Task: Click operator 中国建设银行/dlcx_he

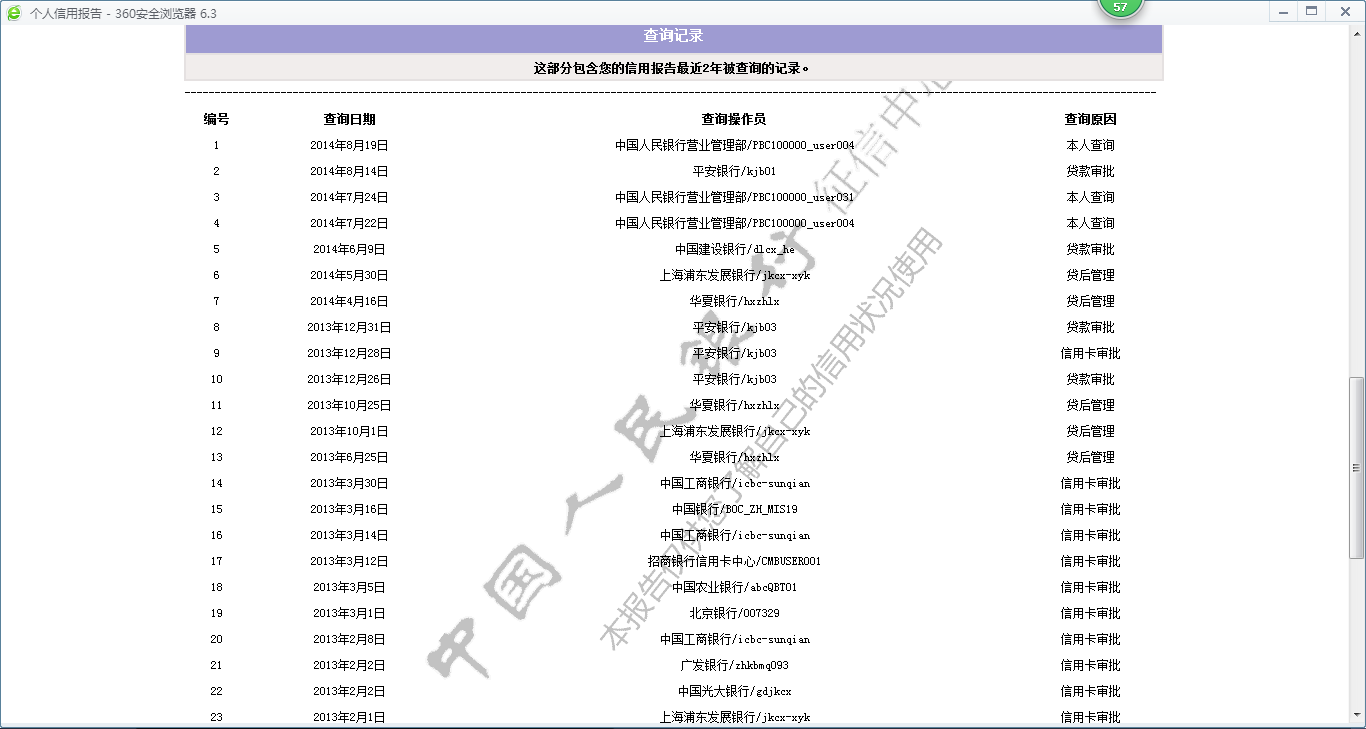Action: pyautogui.click(x=734, y=249)
